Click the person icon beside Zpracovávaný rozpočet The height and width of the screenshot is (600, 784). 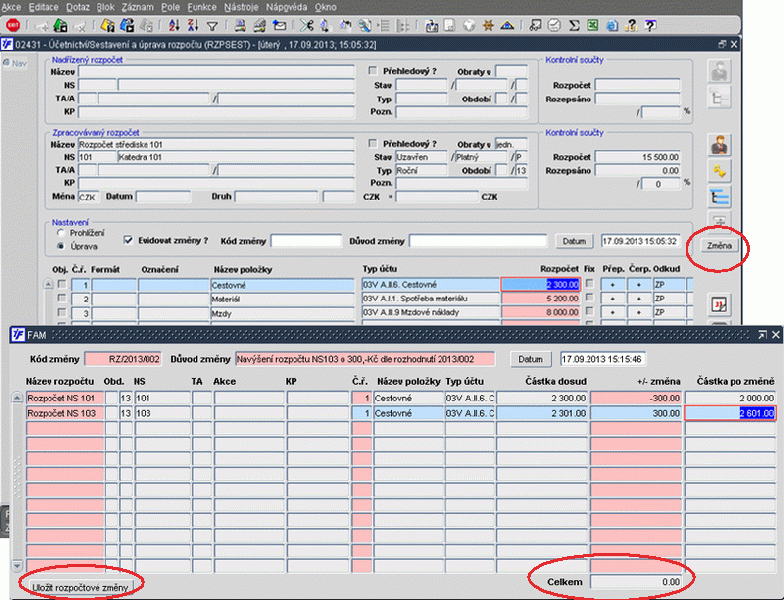(719, 144)
